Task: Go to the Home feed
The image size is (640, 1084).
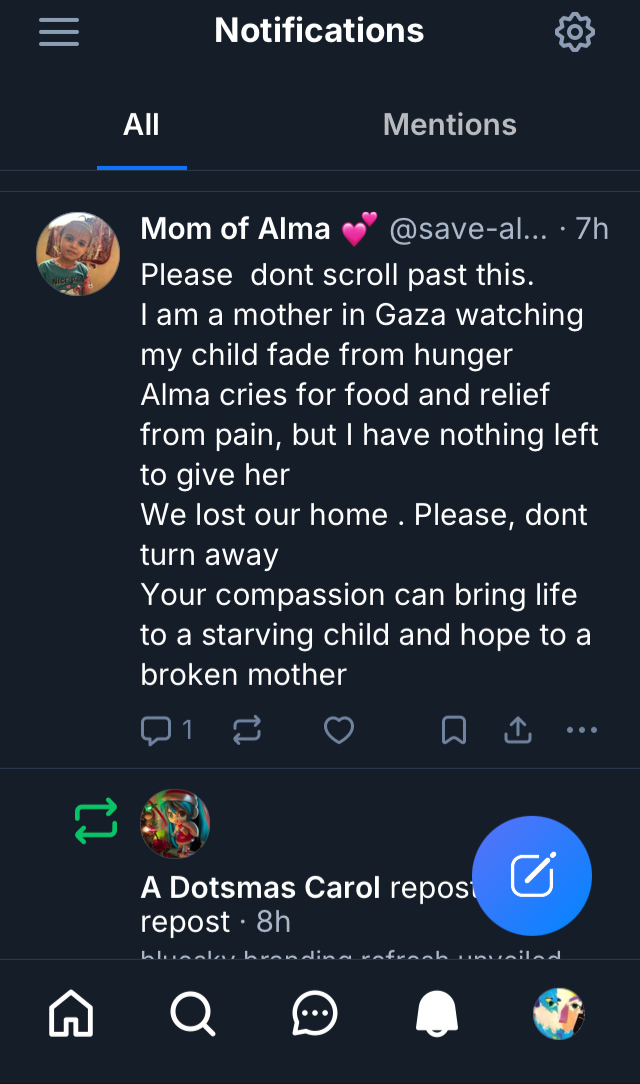Action: pyautogui.click(x=71, y=1015)
